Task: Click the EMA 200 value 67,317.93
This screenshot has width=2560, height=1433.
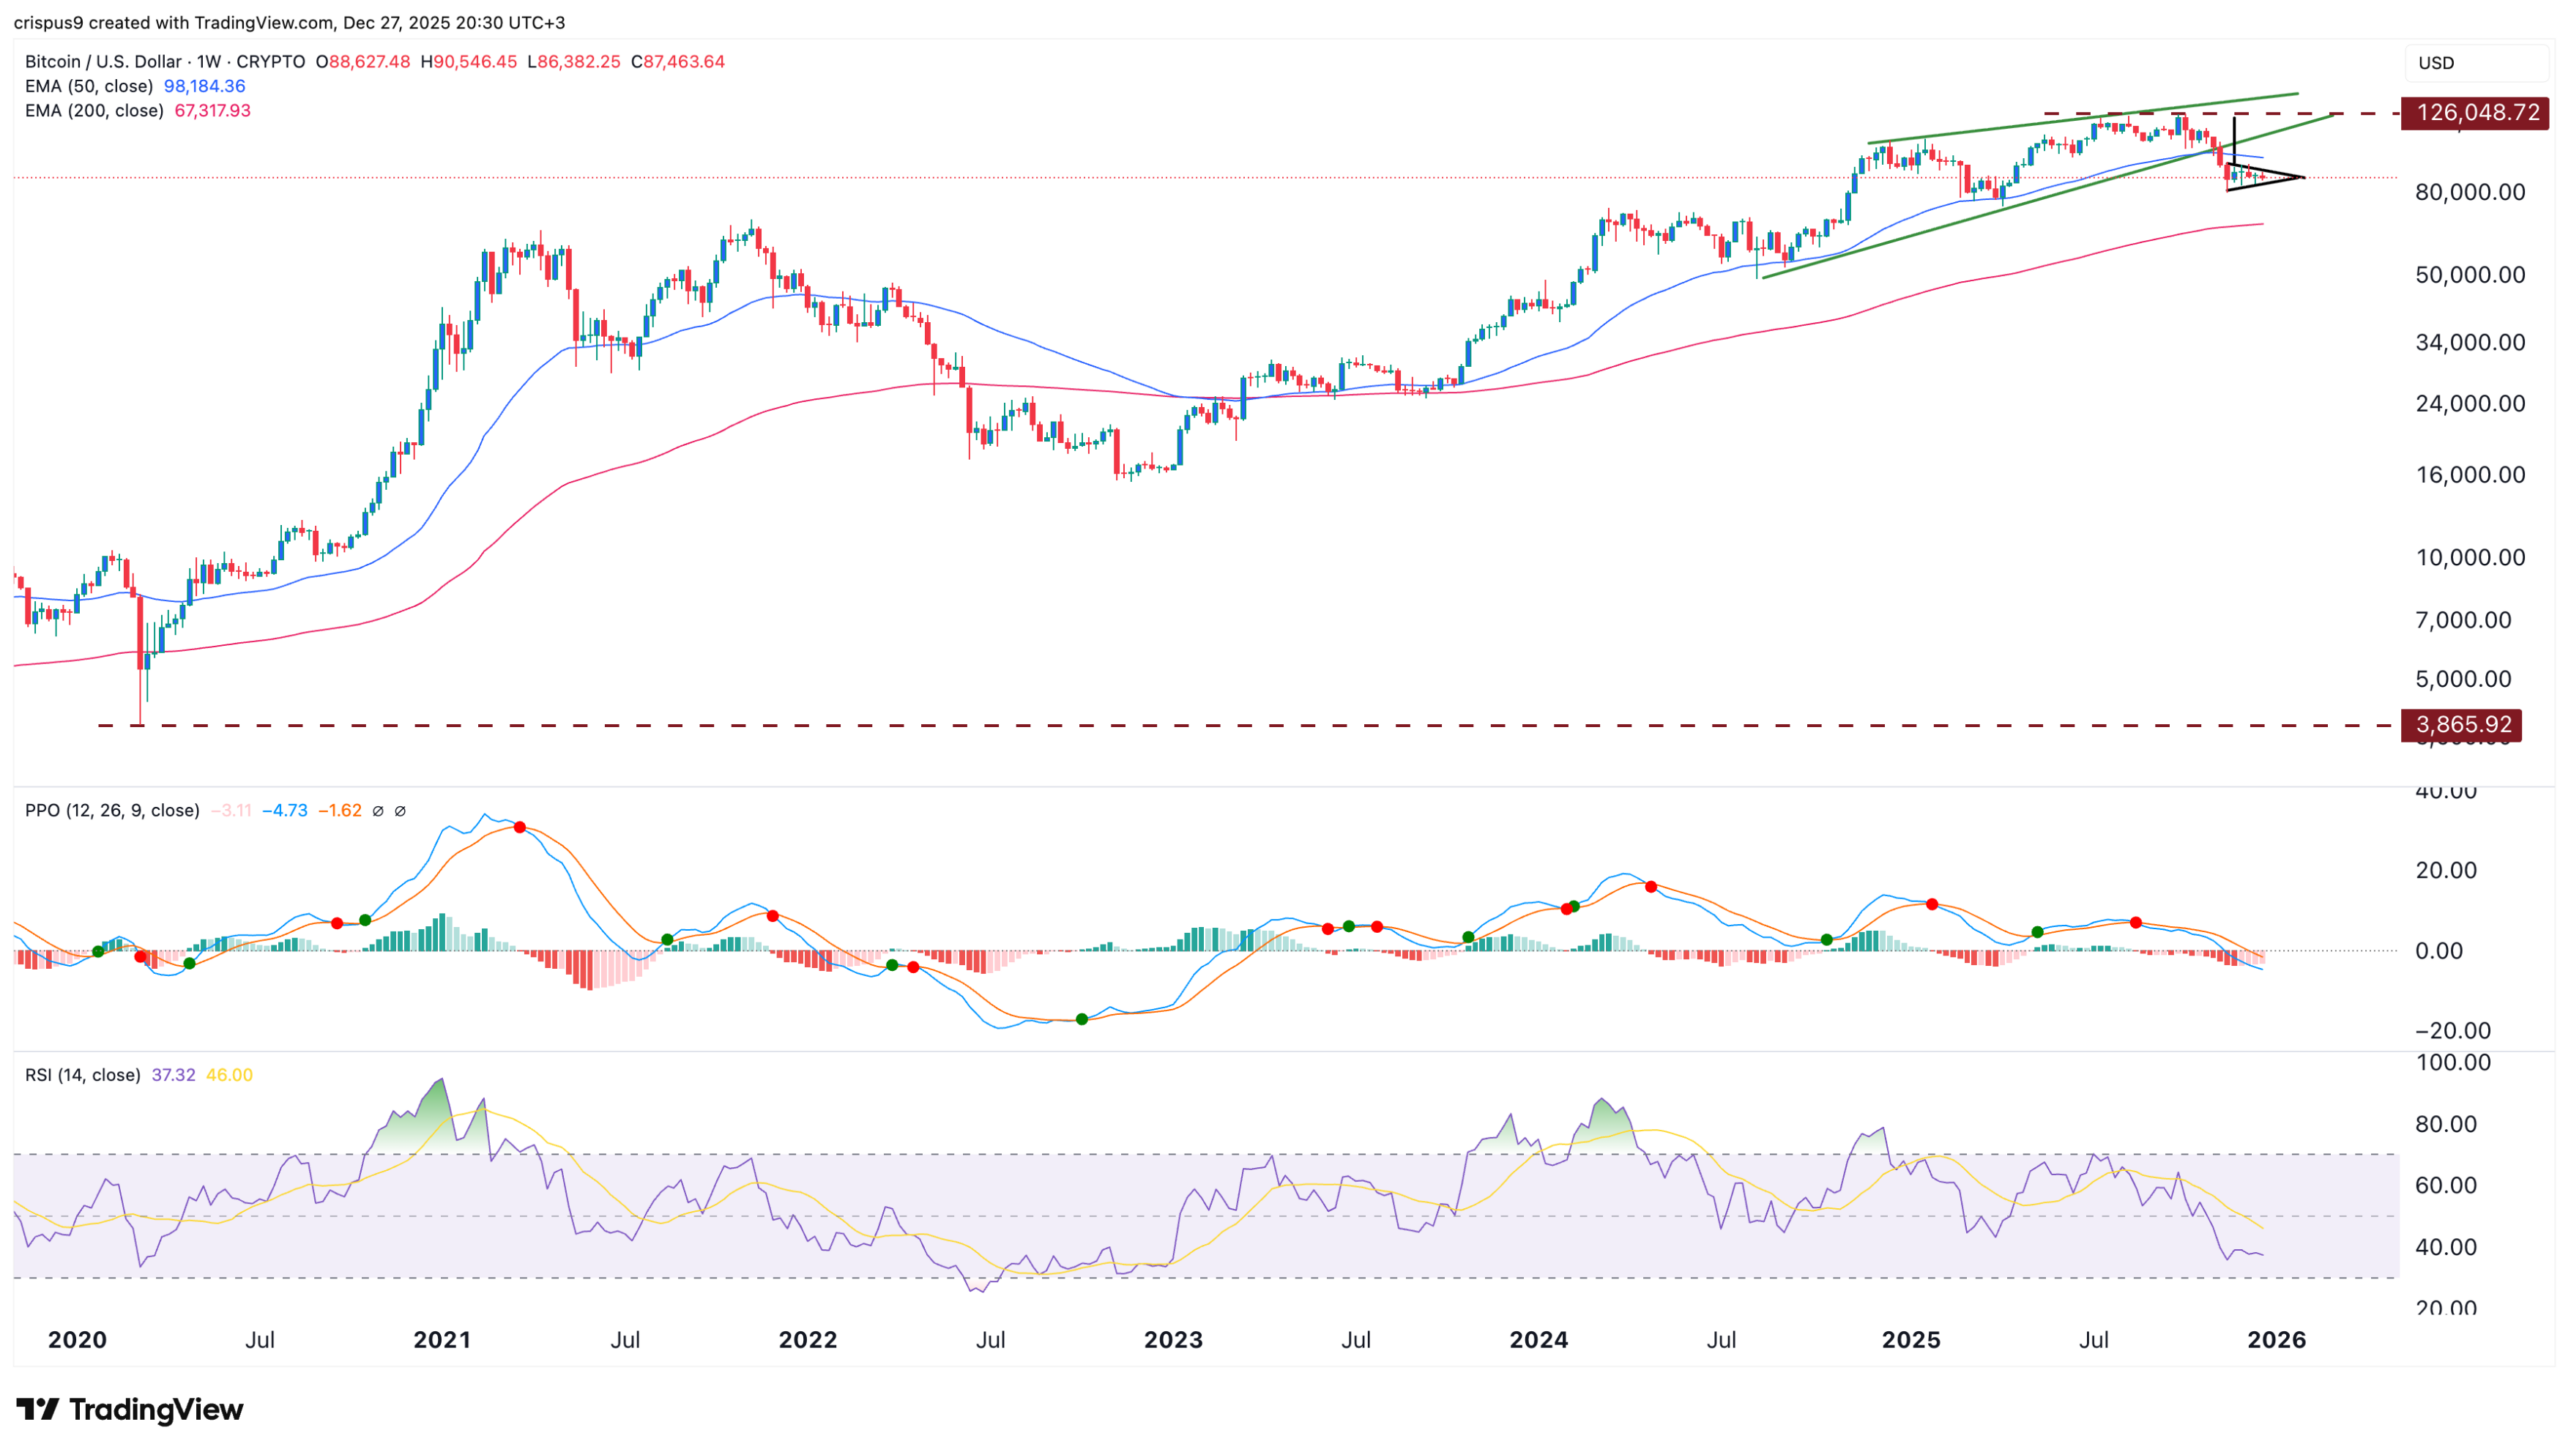Action: click(212, 110)
